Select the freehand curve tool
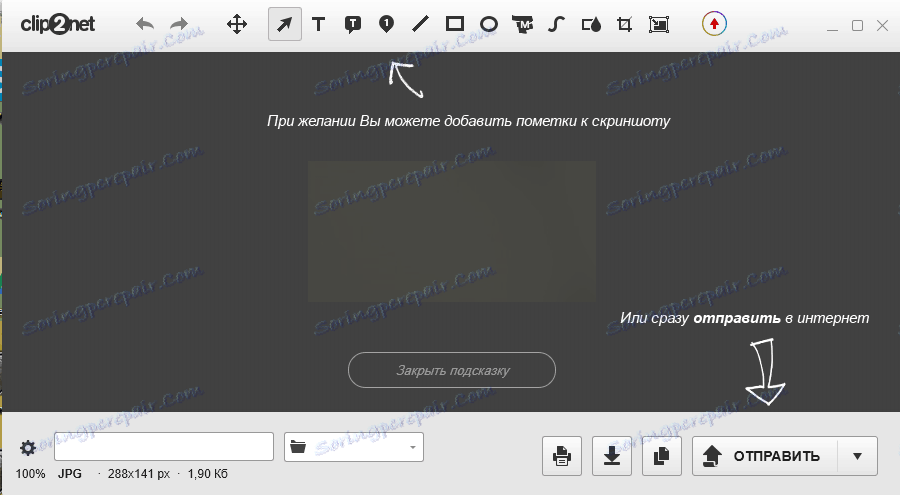This screenshot has height=495, width=900. (x=556, y=24)
